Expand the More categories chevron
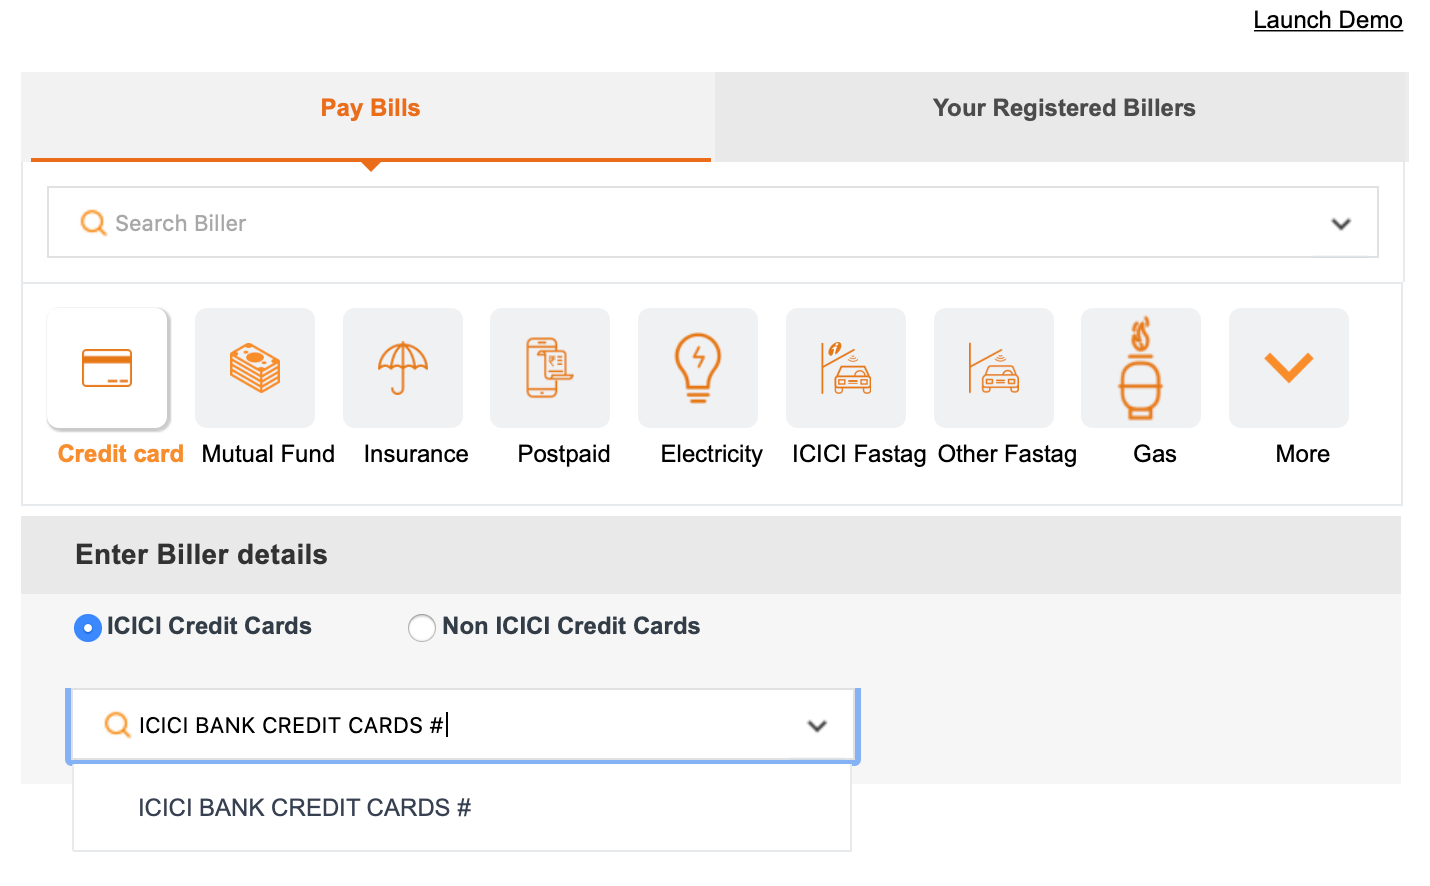The width and height of the screenshot is (1430, 886). (x=1289, y=367)
